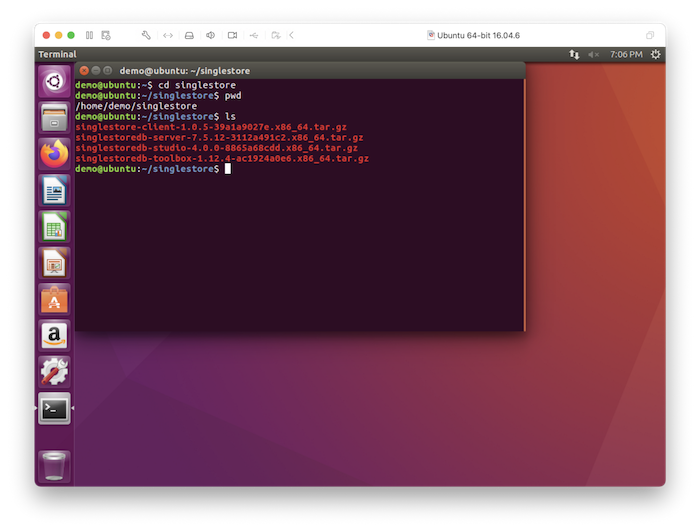The width and height of the screenshot is (700, 532).
Task: Click the singlestore-client tar.gz filename
Action: (211, 127)
